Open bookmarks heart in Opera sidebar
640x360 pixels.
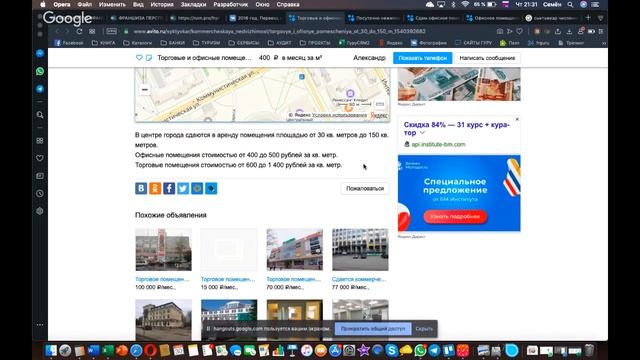click(x=40, y=158)
